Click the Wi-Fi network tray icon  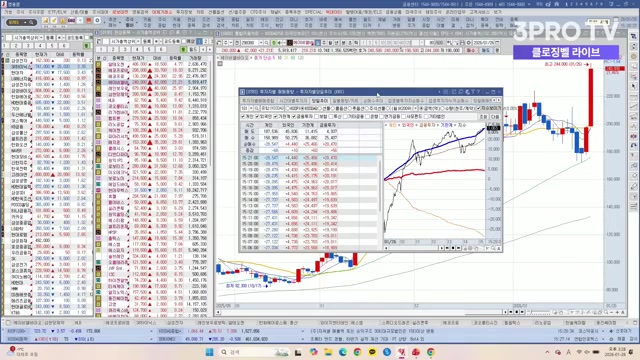(579, 352)
